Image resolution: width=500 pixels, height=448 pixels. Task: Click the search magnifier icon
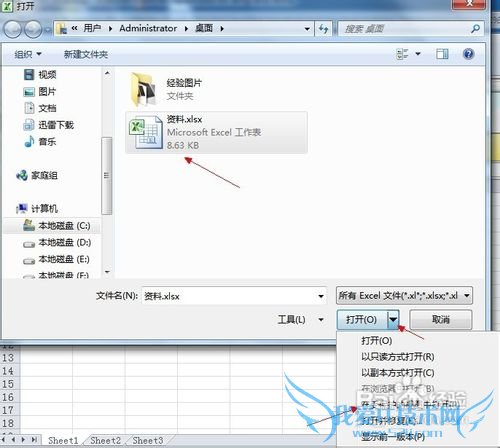(x=475, y=29)
